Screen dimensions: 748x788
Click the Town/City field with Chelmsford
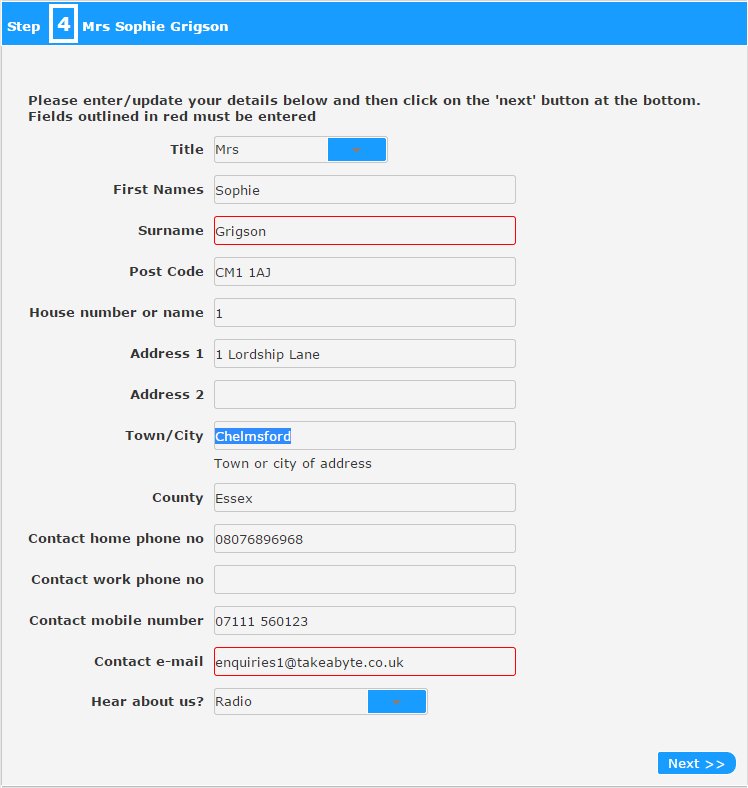[x=364, y=436]
